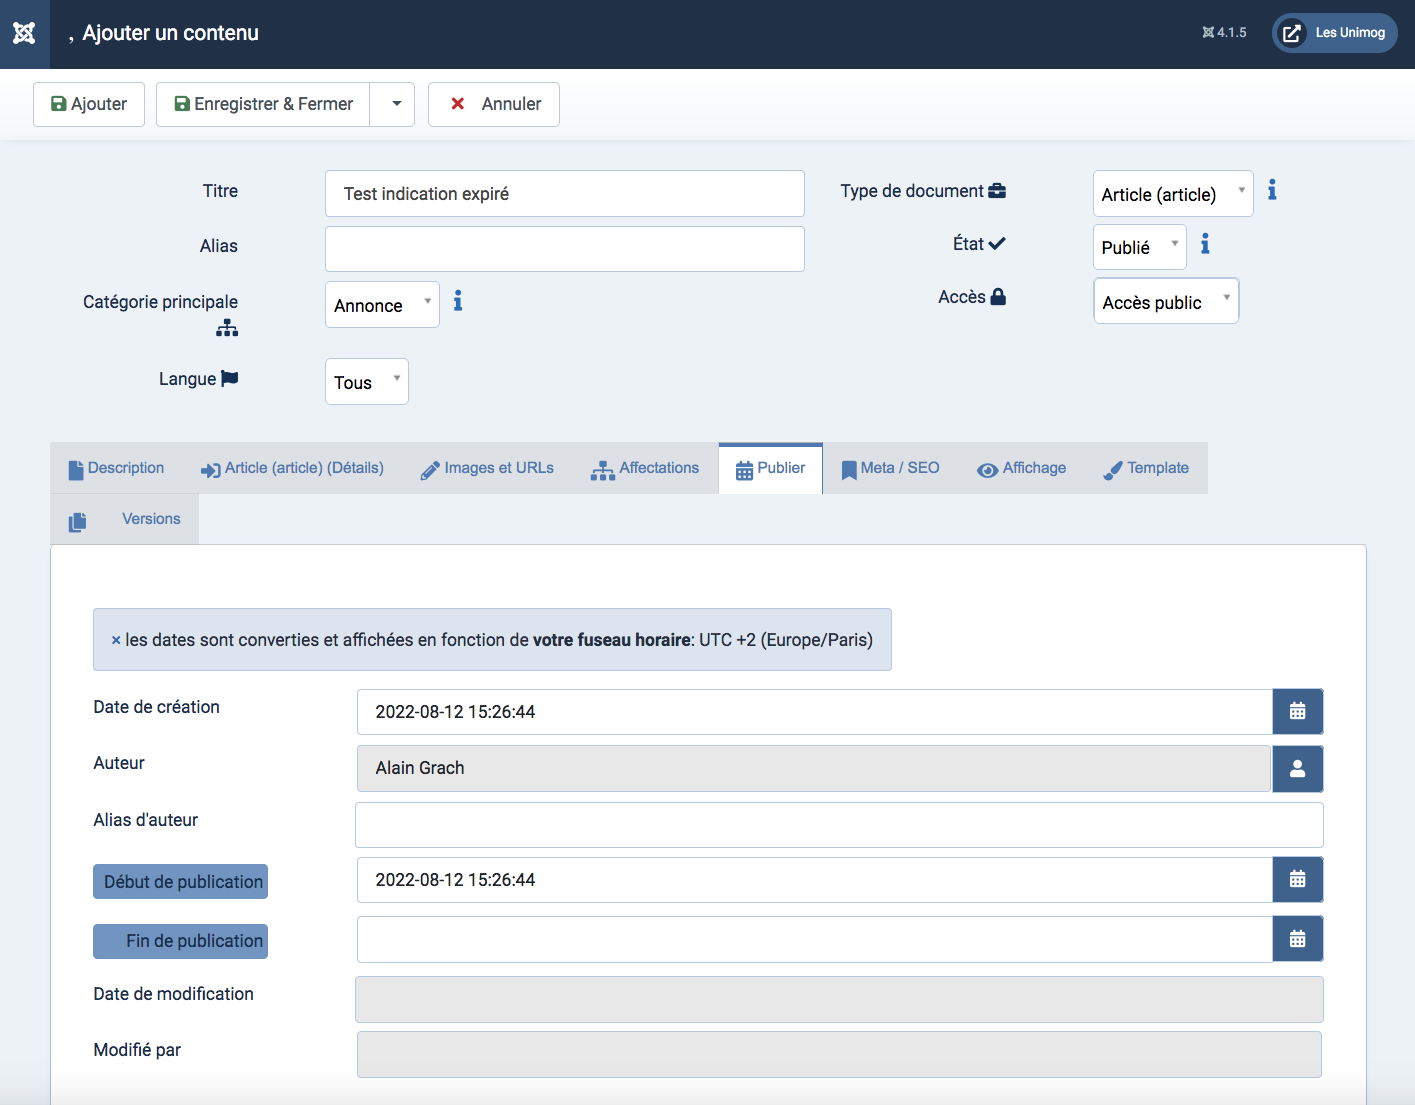
Task: Switch to the Affectations tab
Action: [645, 468]
